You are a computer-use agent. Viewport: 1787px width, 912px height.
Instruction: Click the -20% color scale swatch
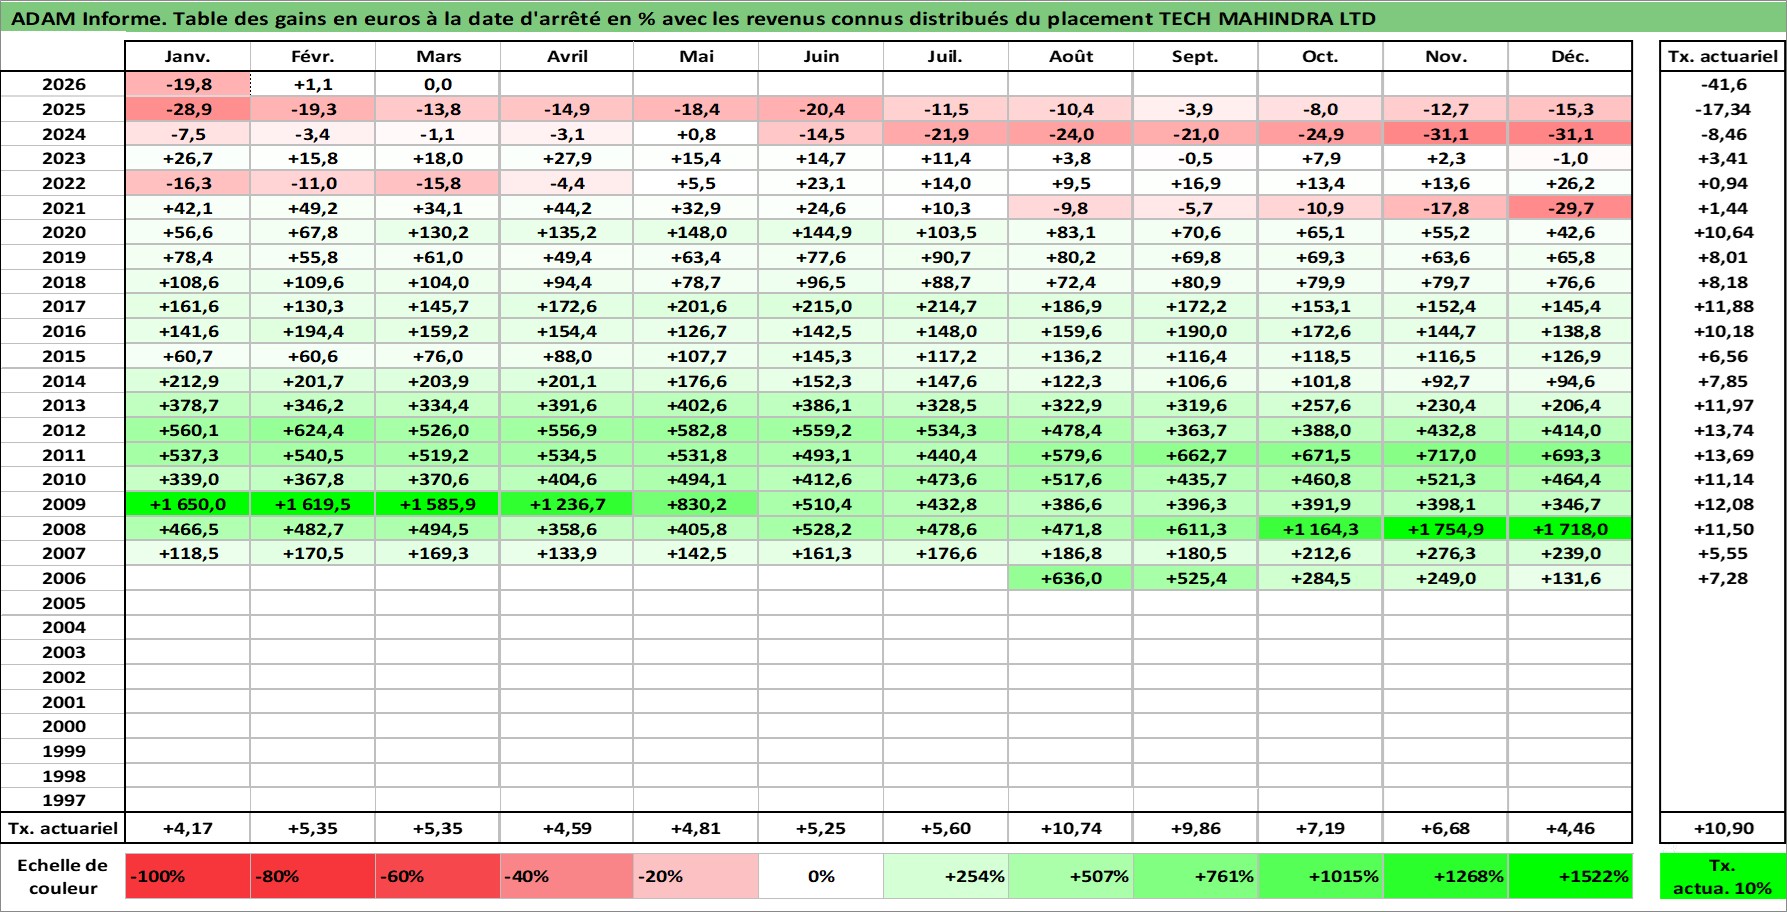click(x=696, y=876)
